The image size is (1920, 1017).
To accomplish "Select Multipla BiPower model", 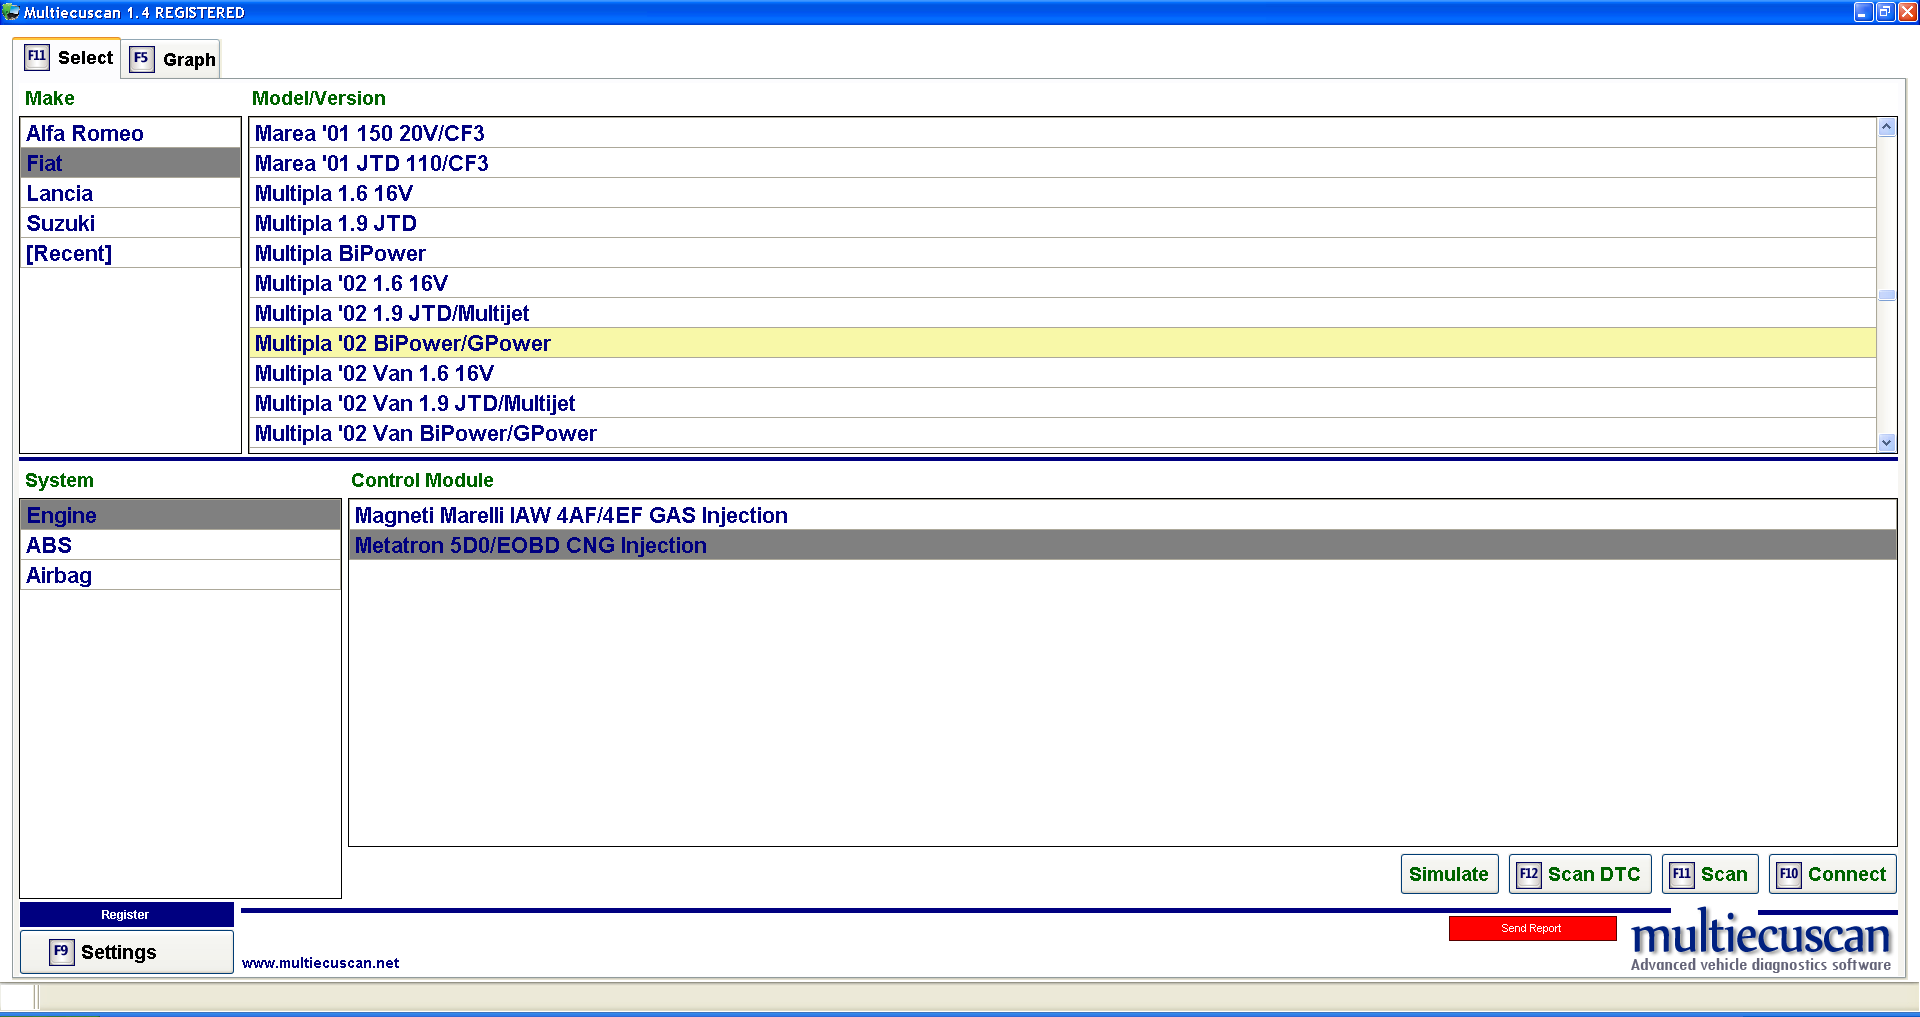I will pos(1062,253).
